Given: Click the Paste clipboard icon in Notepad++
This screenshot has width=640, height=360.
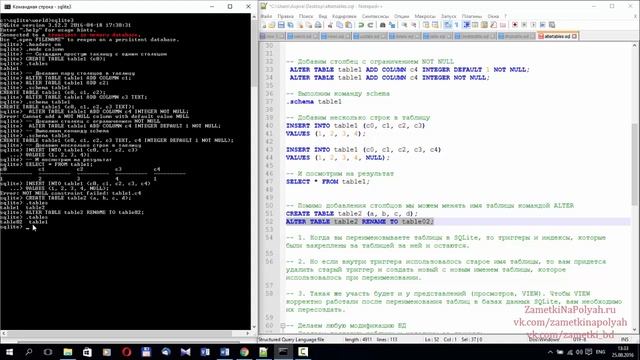Looking at the screenshot, I should [349, 25].
